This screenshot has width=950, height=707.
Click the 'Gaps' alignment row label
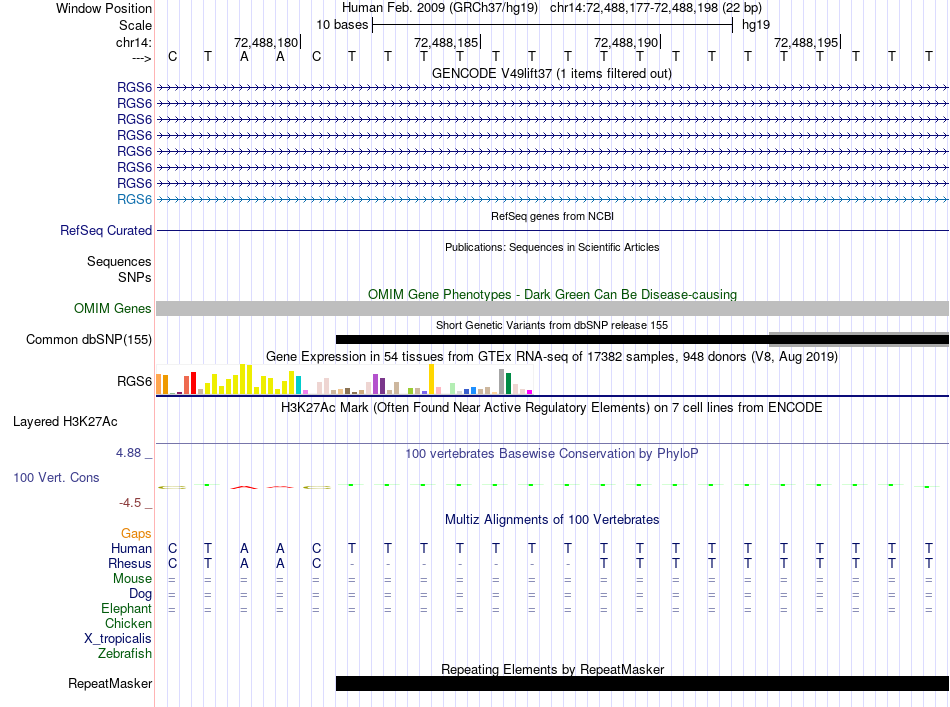136,533
